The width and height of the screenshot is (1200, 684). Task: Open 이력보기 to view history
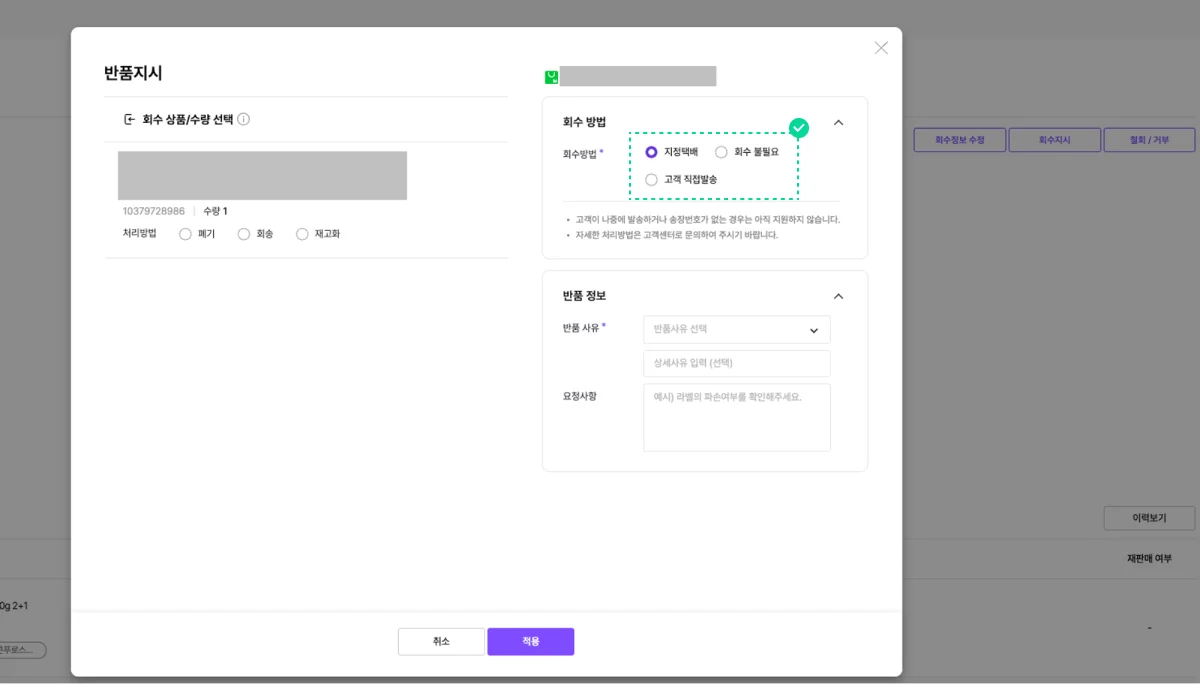[x=1148, y=517]
